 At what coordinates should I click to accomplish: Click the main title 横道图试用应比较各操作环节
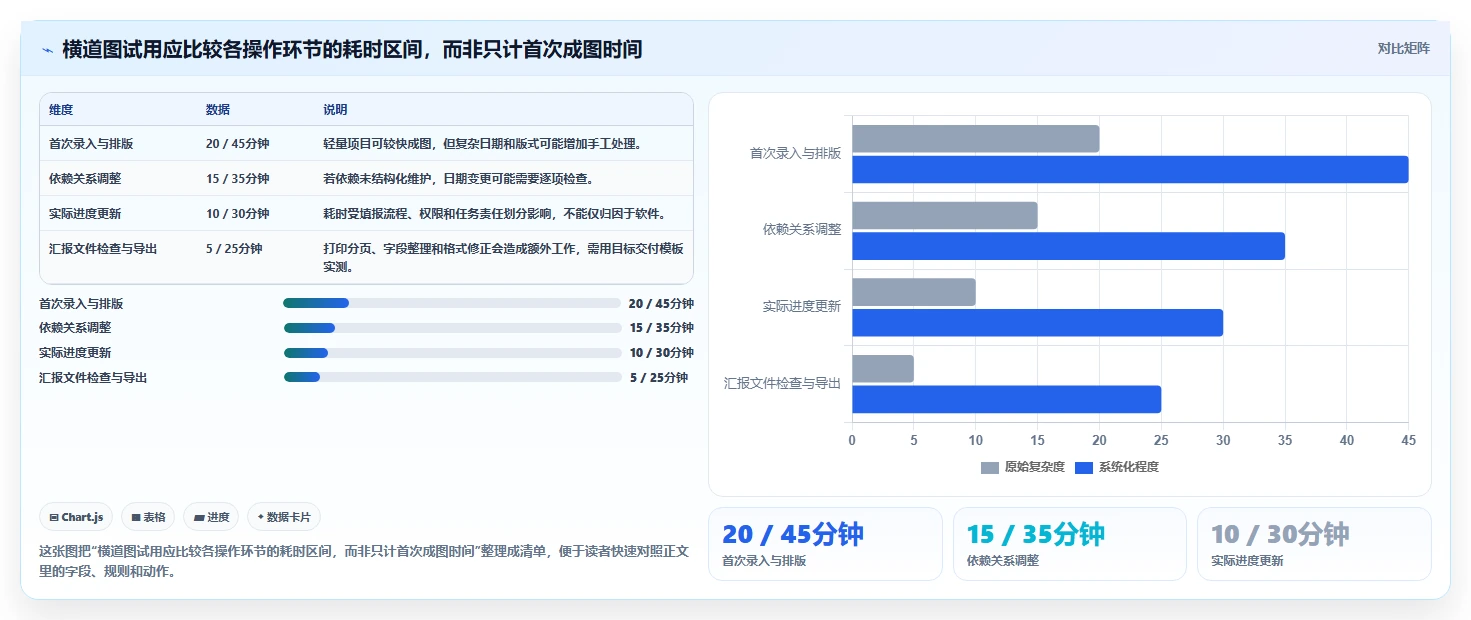pos(352,49)
